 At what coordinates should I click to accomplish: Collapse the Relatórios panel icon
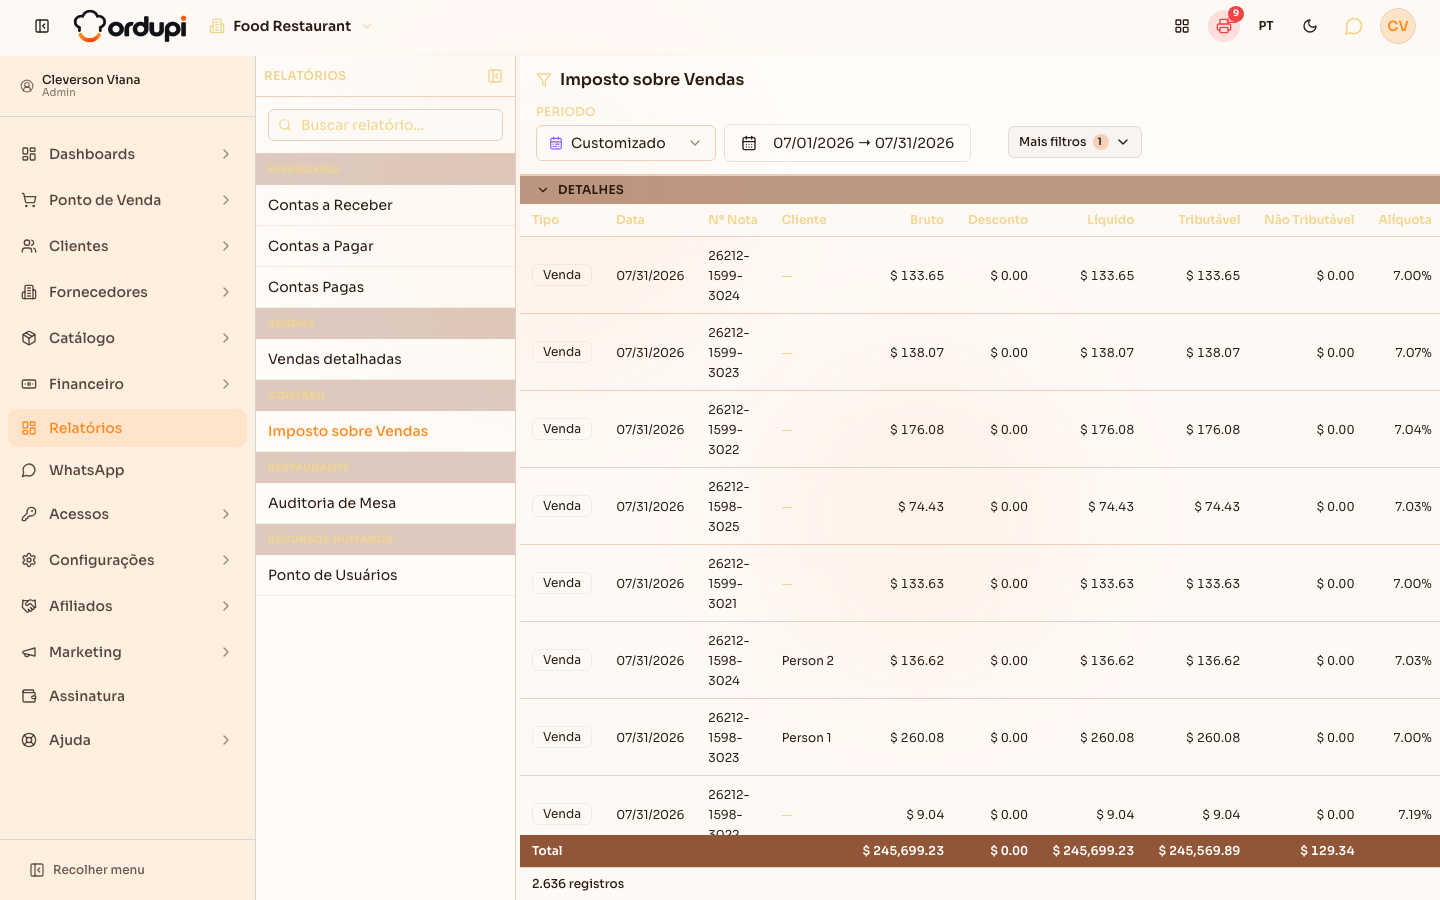[x=495, y=76]
